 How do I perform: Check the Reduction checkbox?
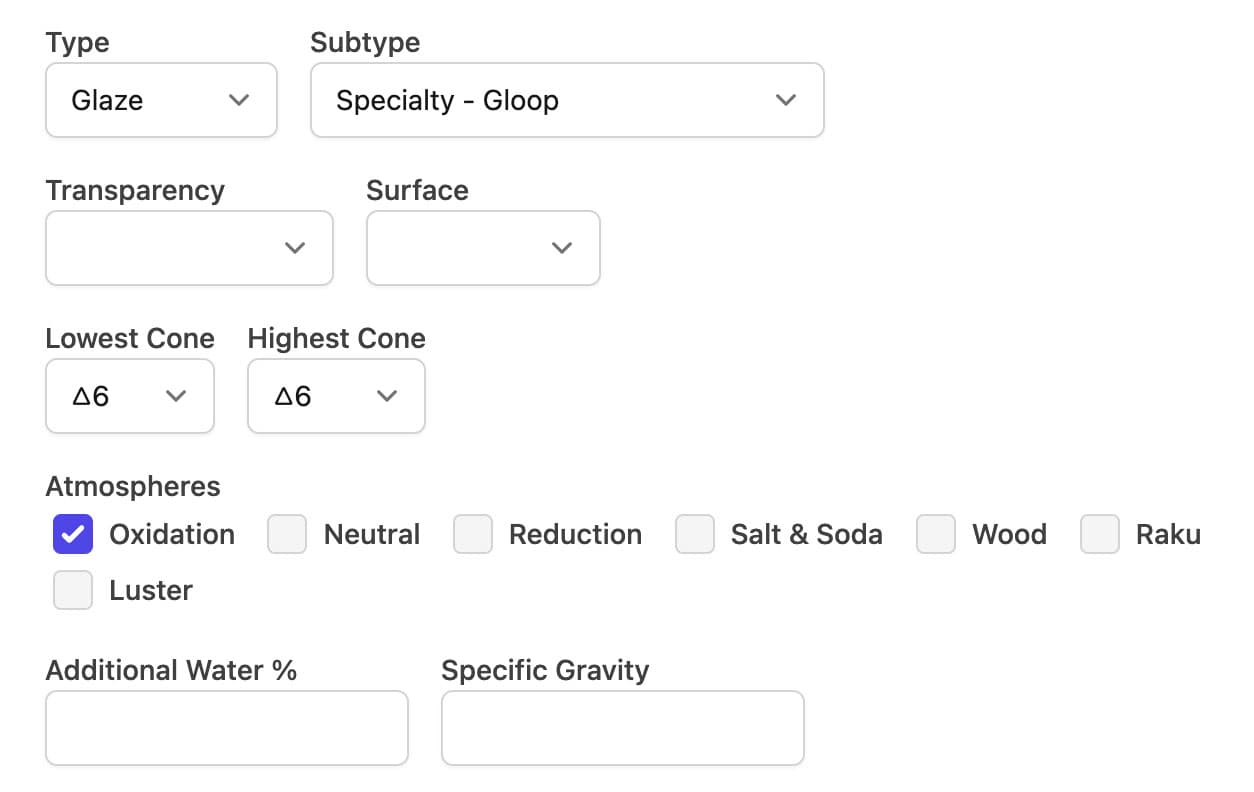(x=472, y=534)
